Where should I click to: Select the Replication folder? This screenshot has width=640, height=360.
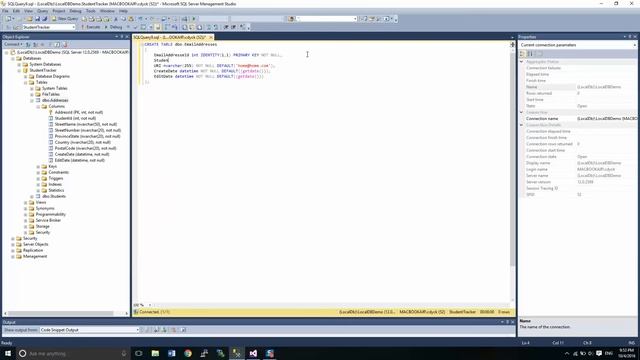(x=33, y=250)
